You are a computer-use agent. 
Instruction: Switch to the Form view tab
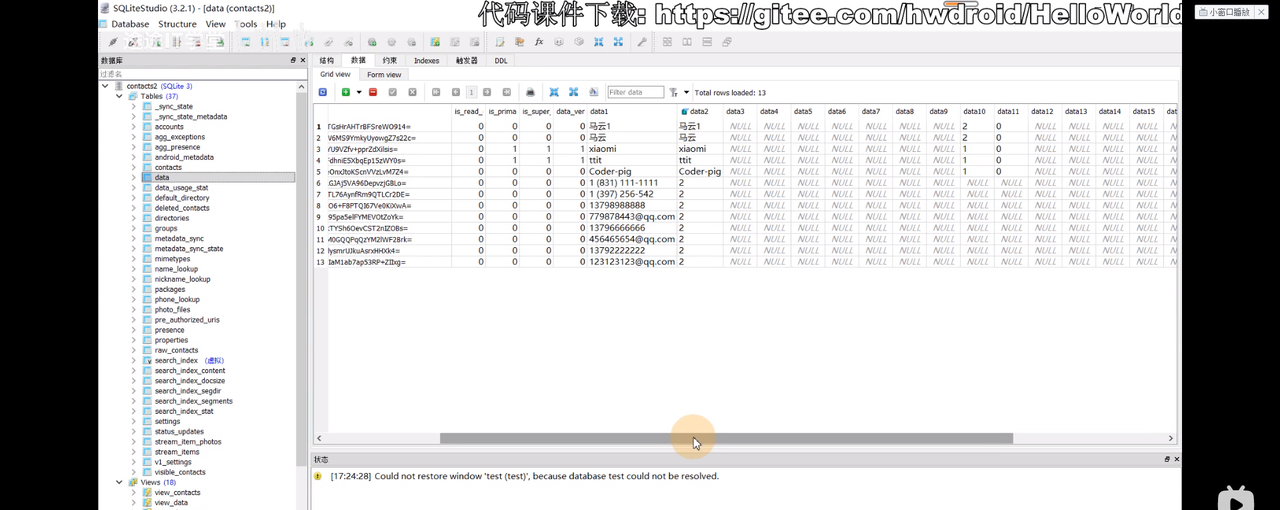[384, 75]
